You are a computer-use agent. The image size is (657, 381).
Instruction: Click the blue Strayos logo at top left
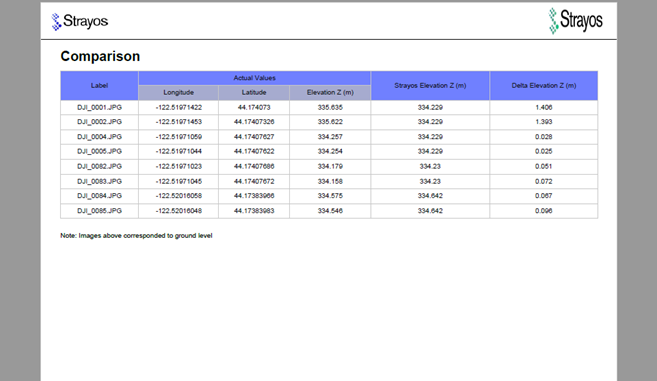[x=80, y=21]
